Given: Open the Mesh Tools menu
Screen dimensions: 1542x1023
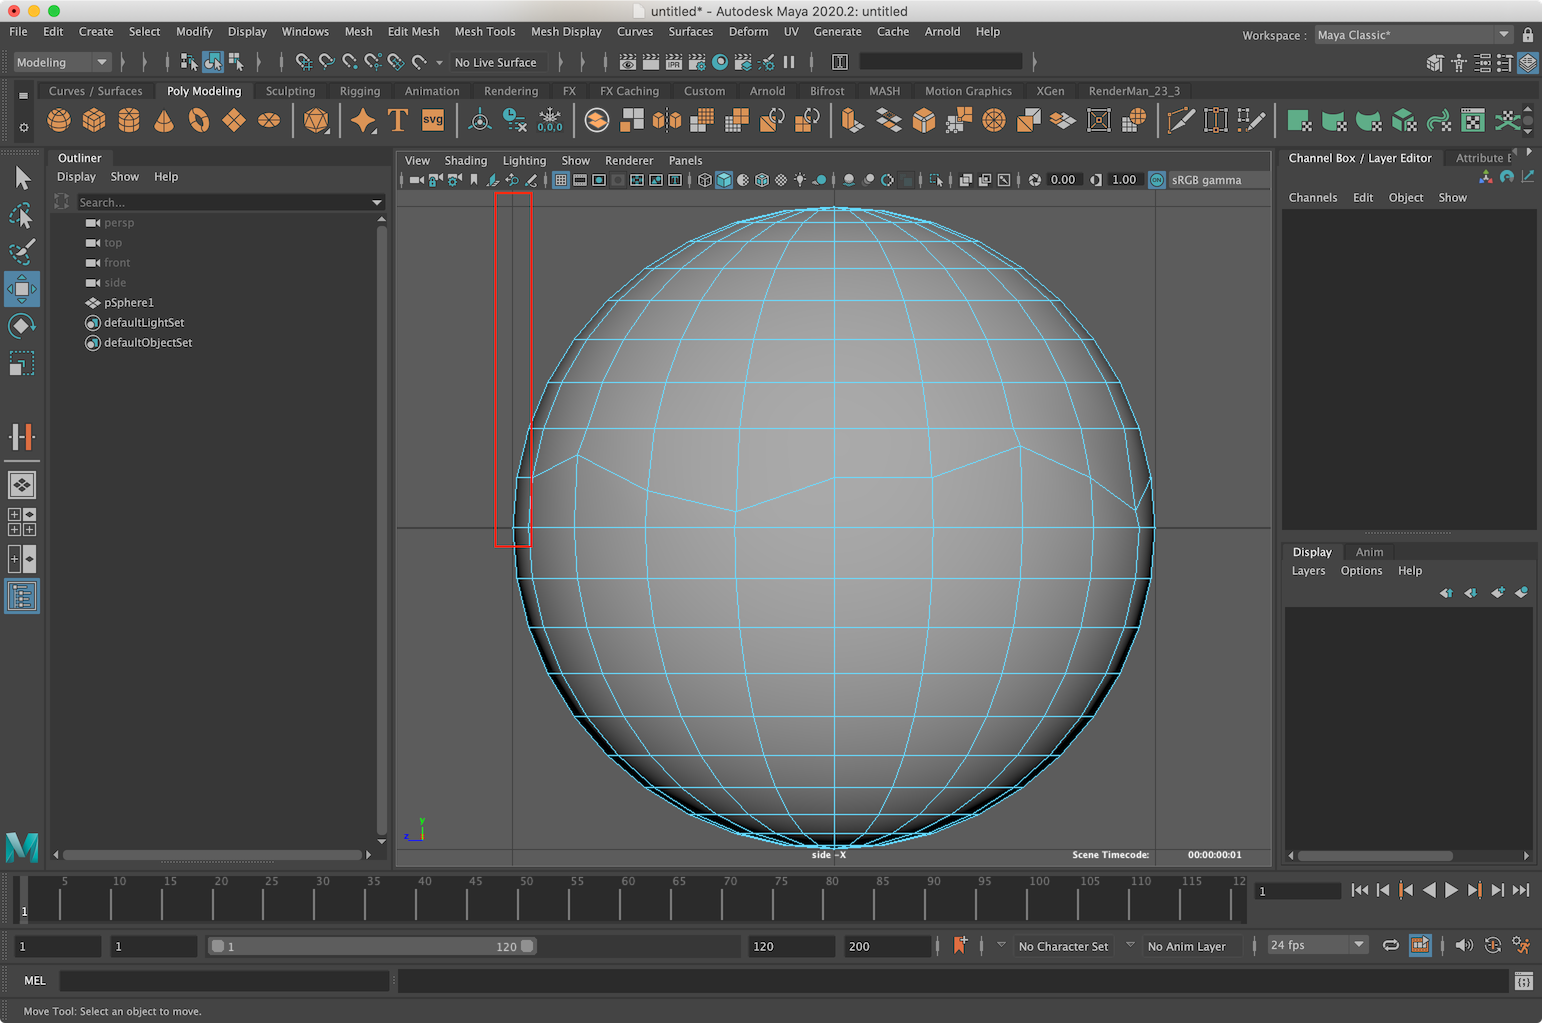Looking at the screenshot, I should pyautogui.click(x=484, y=31).
